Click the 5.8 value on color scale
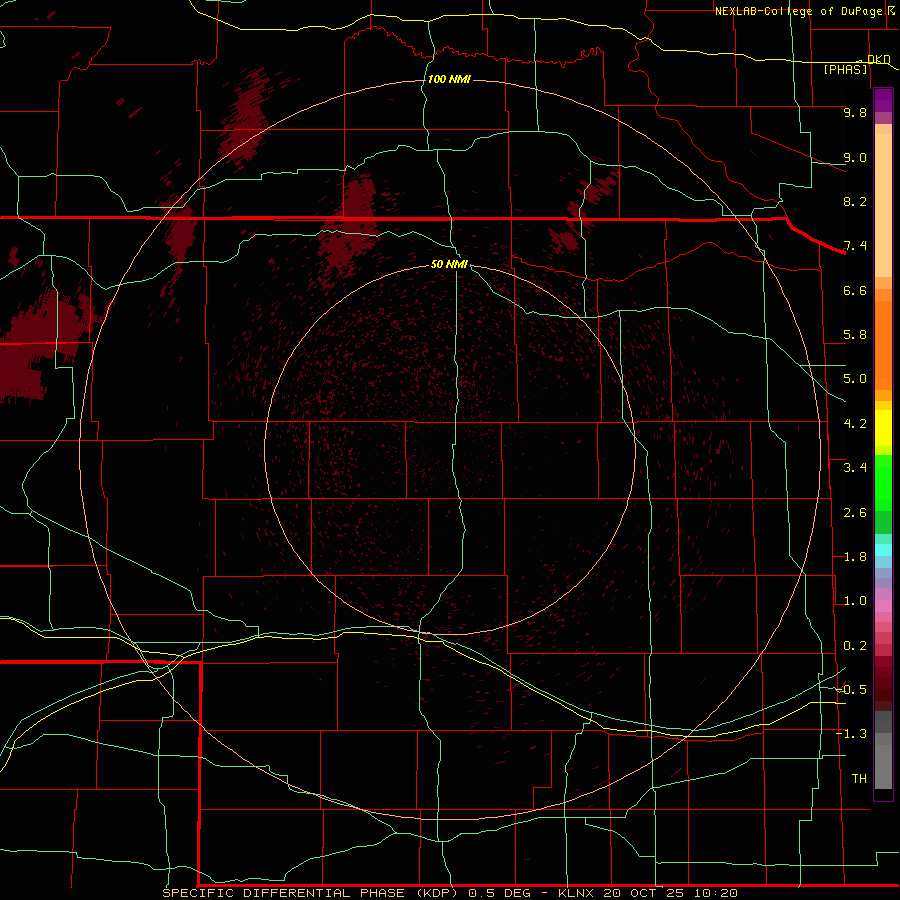This screenshot has width=900, height=900. (855, 335)
